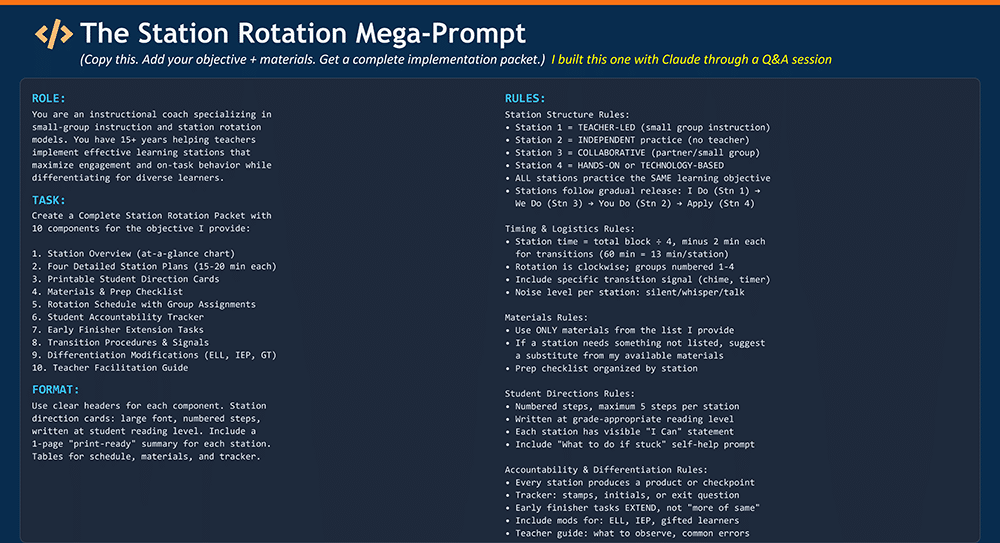The image size is (1000, 543).
Task: Select the RULES: section heading
Action: [526, 98]
